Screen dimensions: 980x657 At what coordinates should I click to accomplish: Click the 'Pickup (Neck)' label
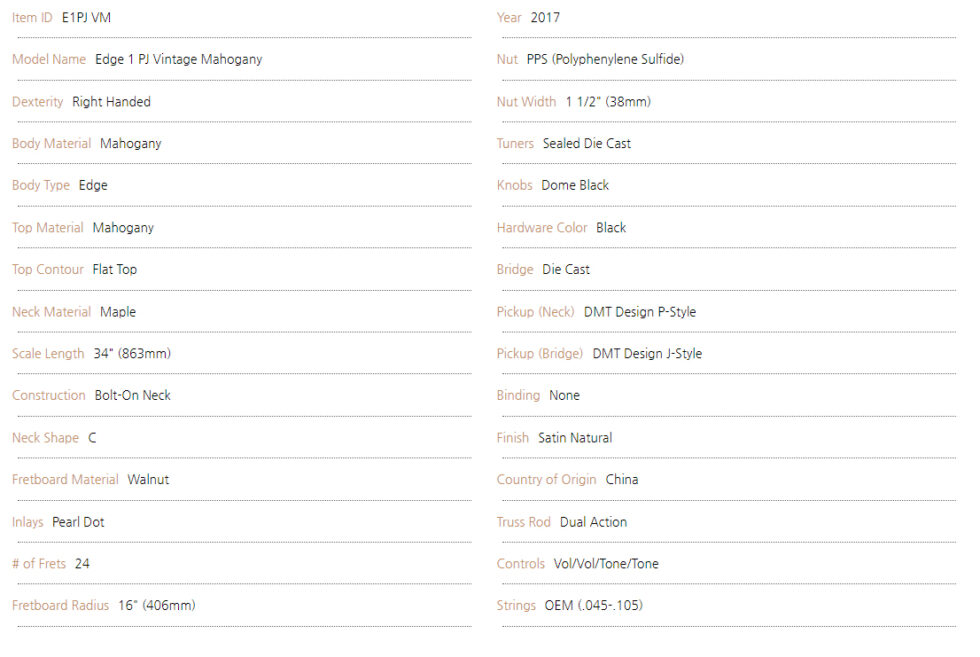pos(536,312)
